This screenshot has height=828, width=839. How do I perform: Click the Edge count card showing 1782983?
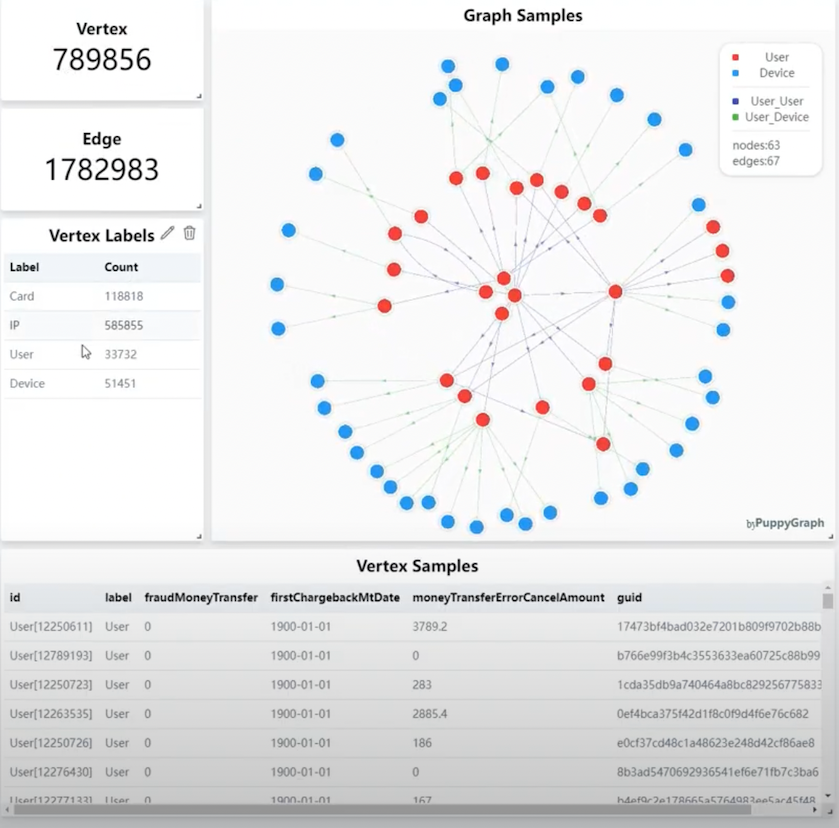101,157
